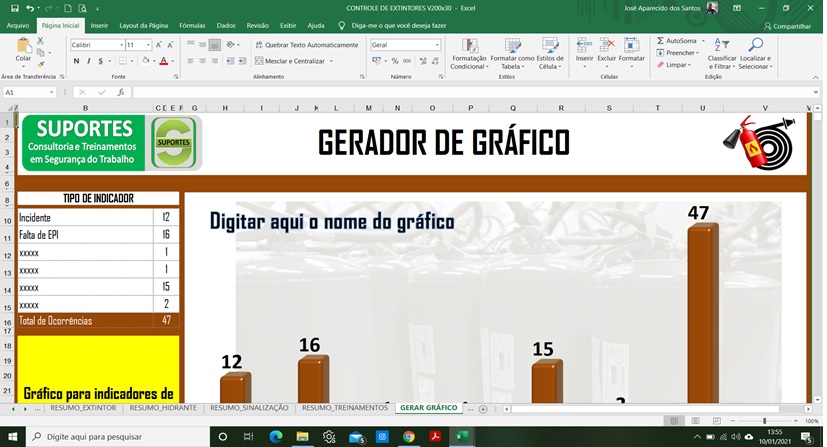Open Localizar e Selecionar magnifier
The image size is (827, 447).
tap(755, 54)
